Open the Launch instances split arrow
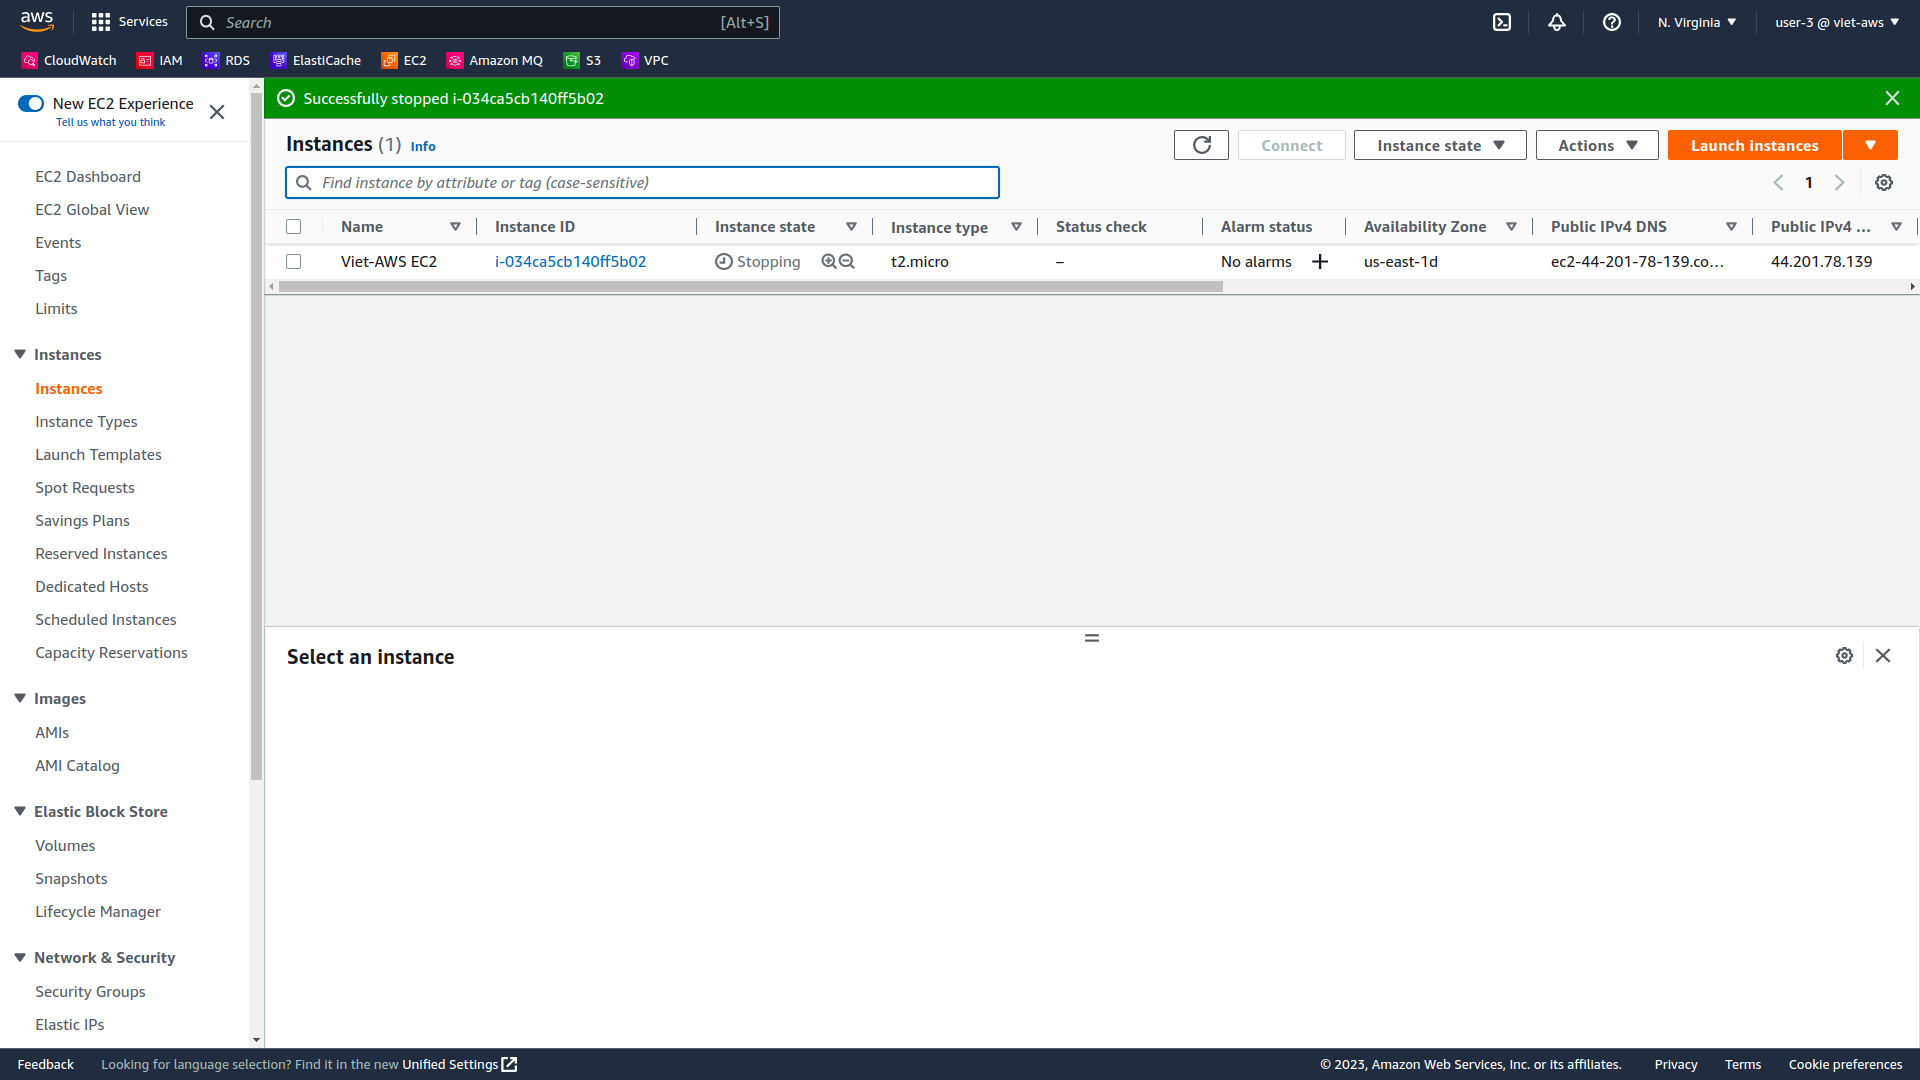This screenshot has width=1920, height=1080. coord(1870,145)
